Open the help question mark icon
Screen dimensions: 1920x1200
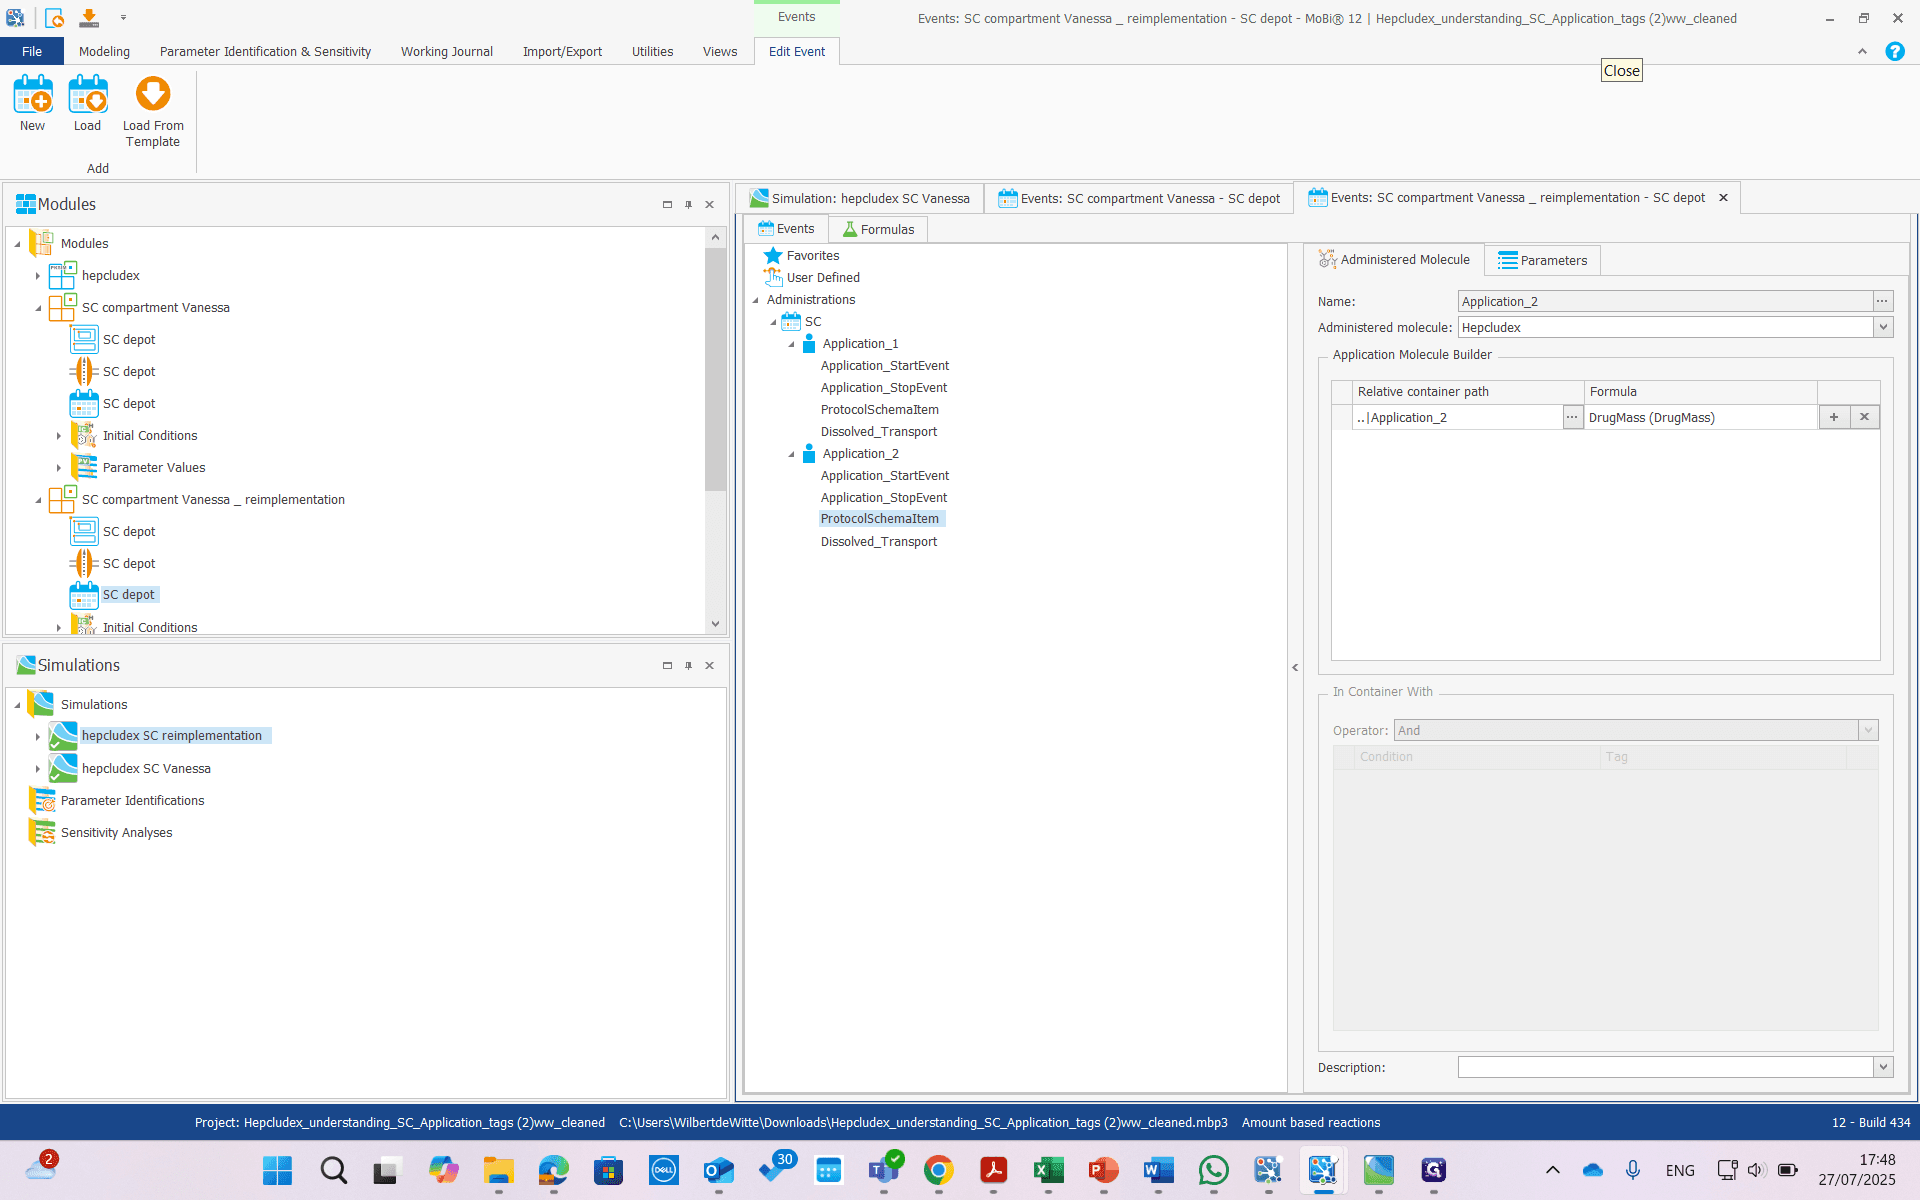pyautogui.click(x=1894, y=51)
